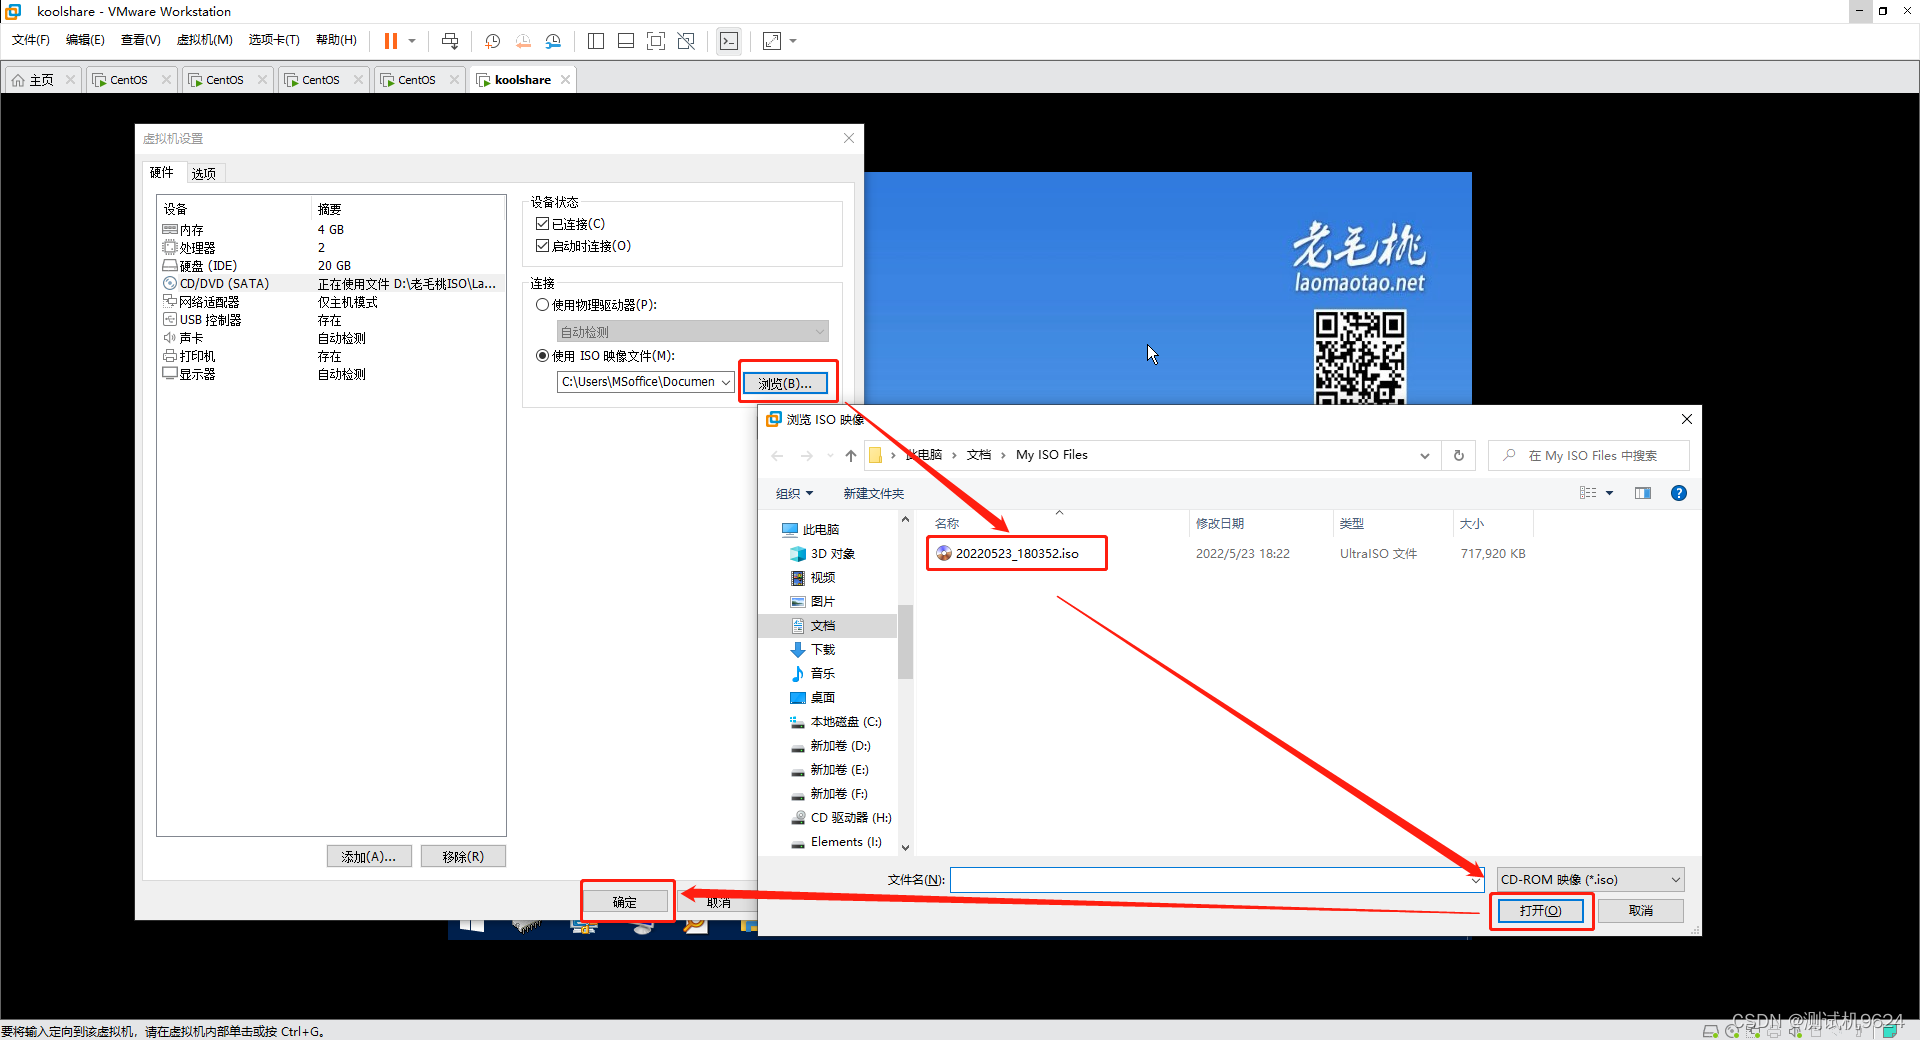Refresh the My ISO Files folder
This screenshot has height=1040, width=1920.
point(1459,456)
